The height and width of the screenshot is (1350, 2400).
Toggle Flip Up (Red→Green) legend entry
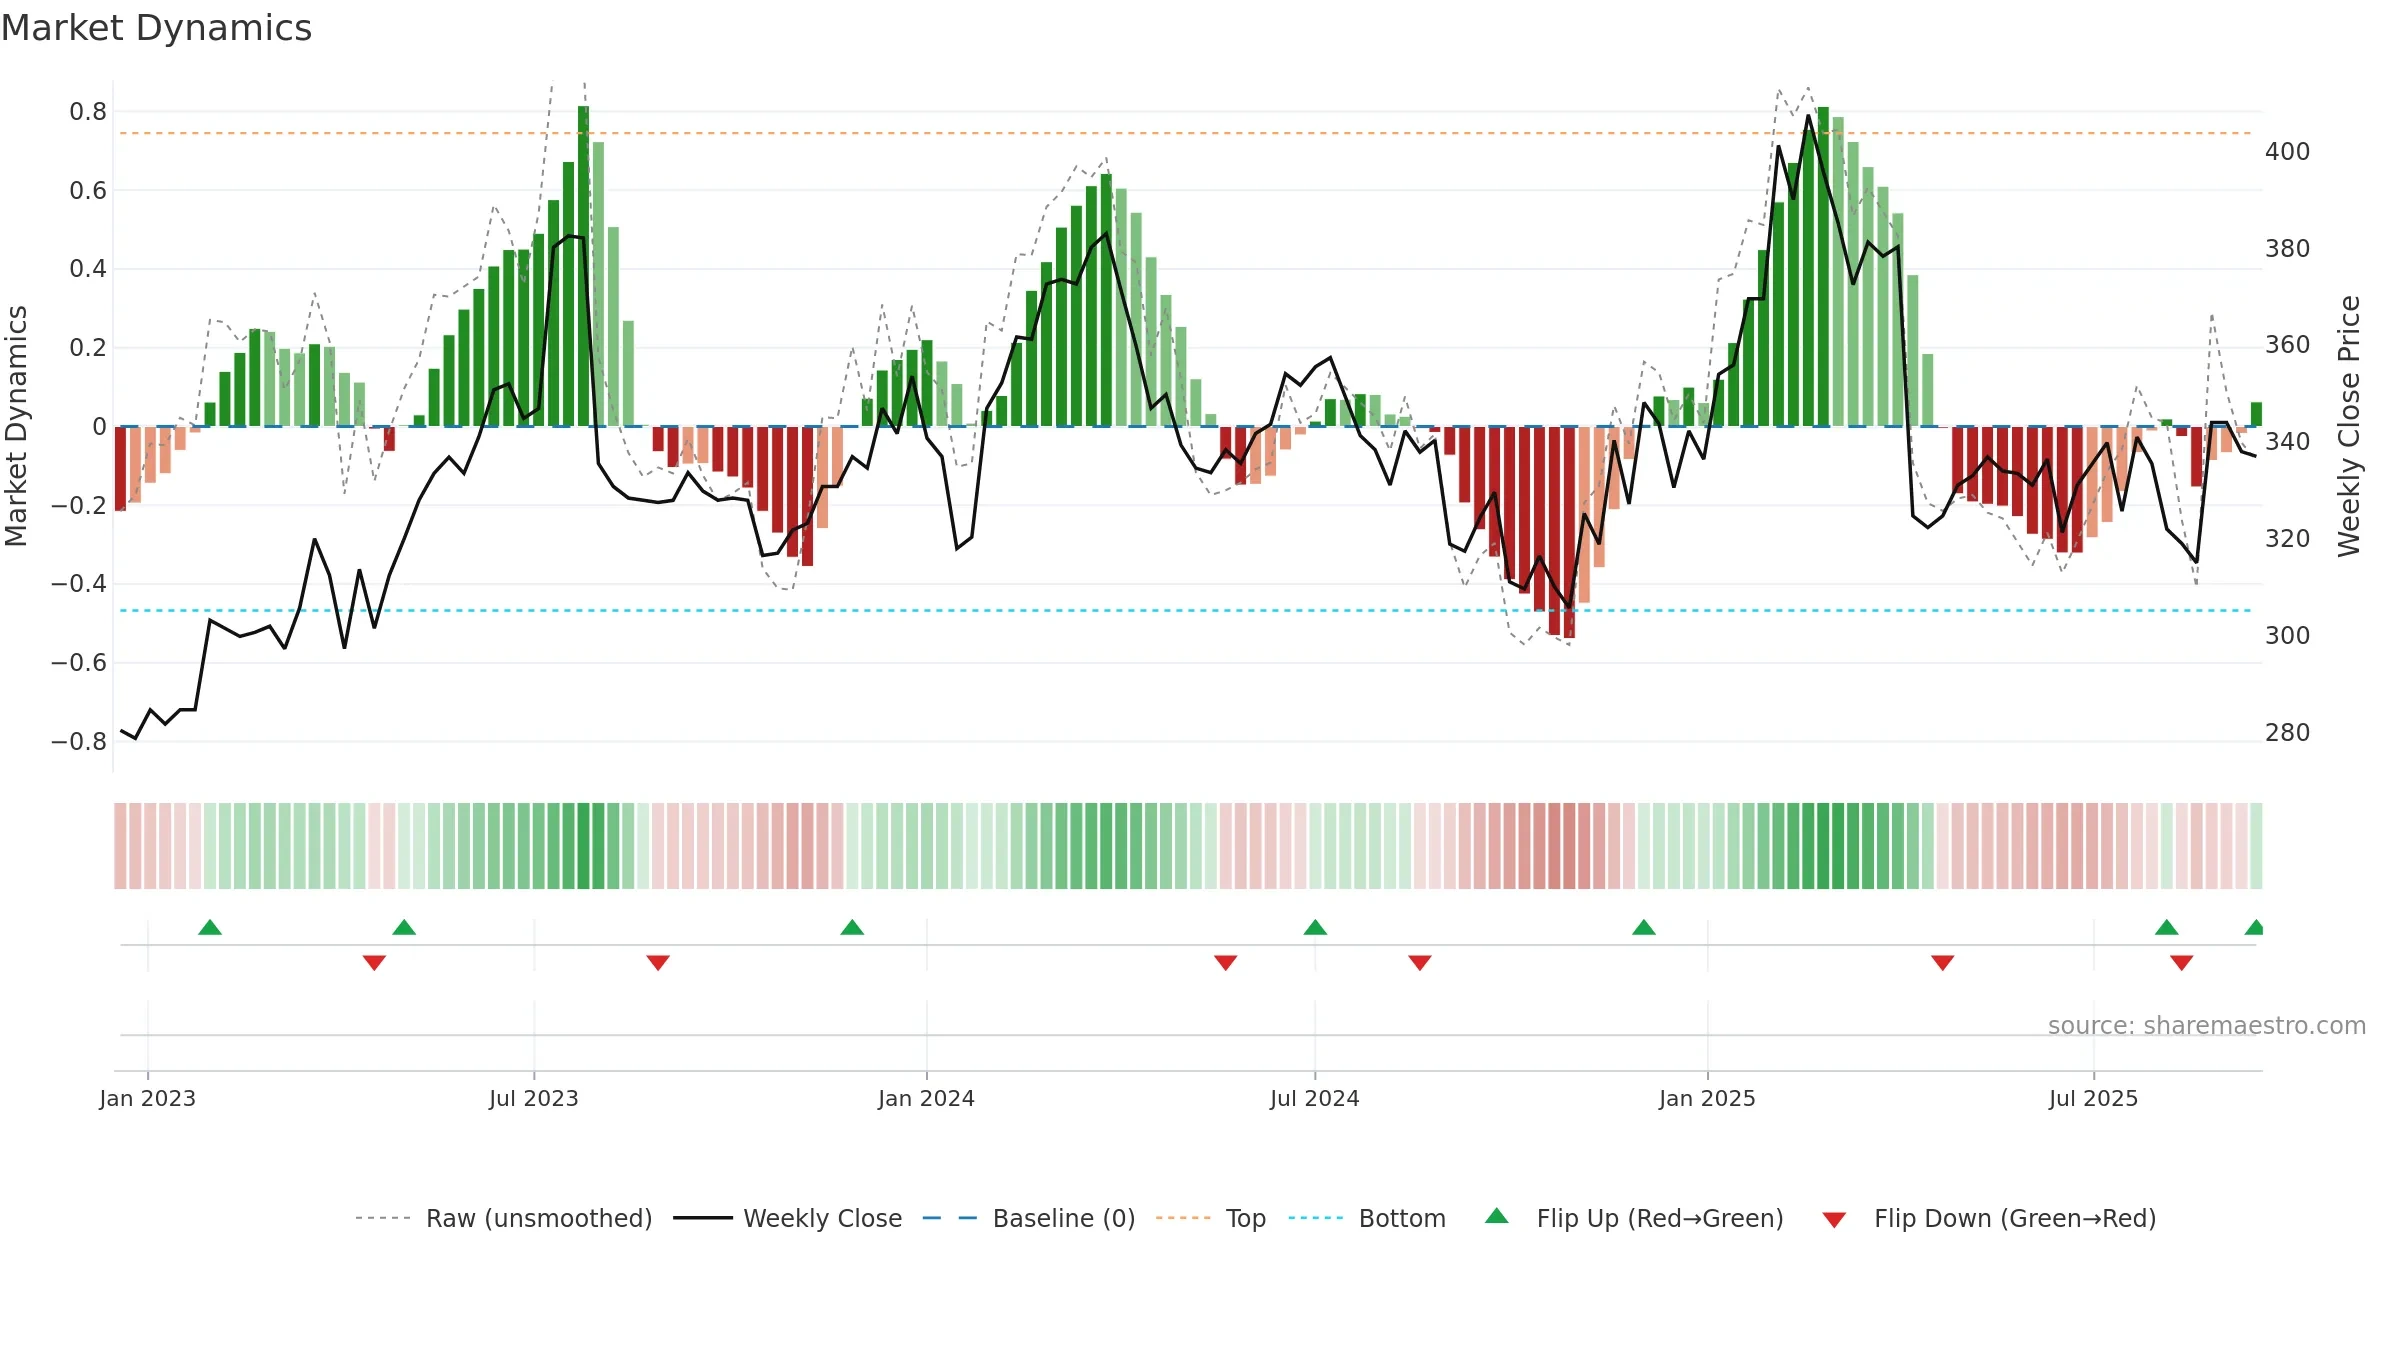coord(1634,1218)
